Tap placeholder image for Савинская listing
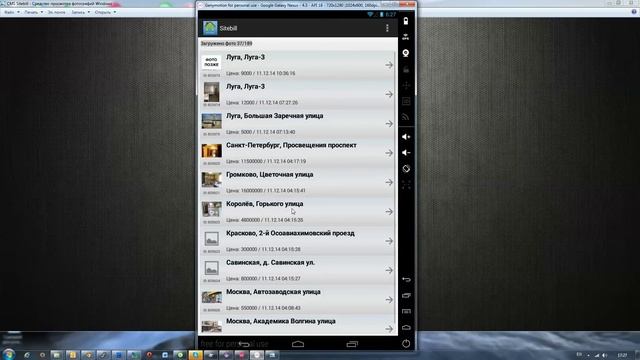Viewport: 640px width, 360px height. tap(211, 268)
